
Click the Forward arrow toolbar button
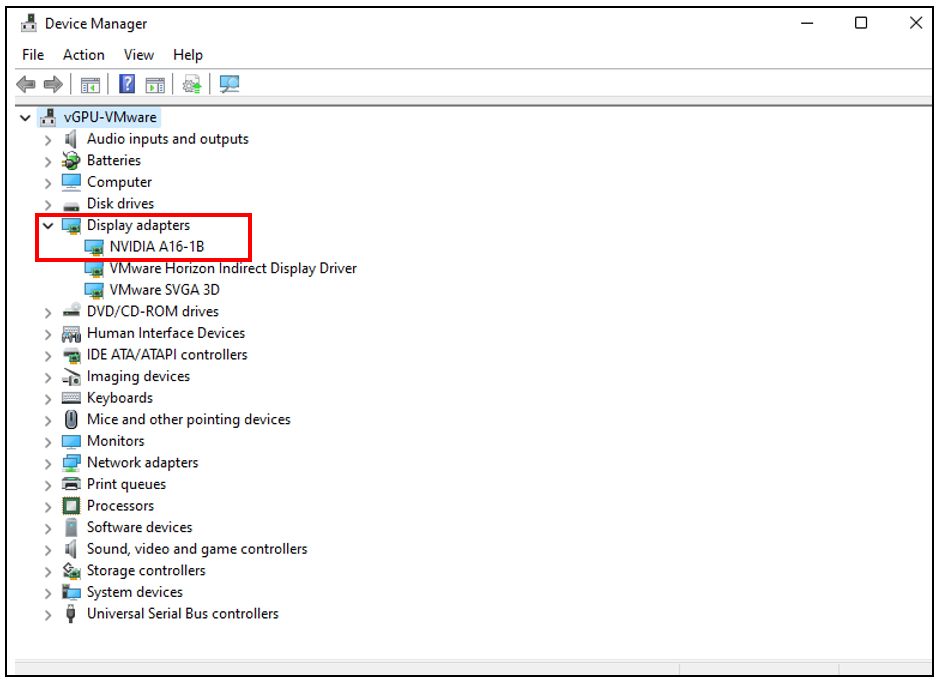pyautogui.click(x=52, y=85)
